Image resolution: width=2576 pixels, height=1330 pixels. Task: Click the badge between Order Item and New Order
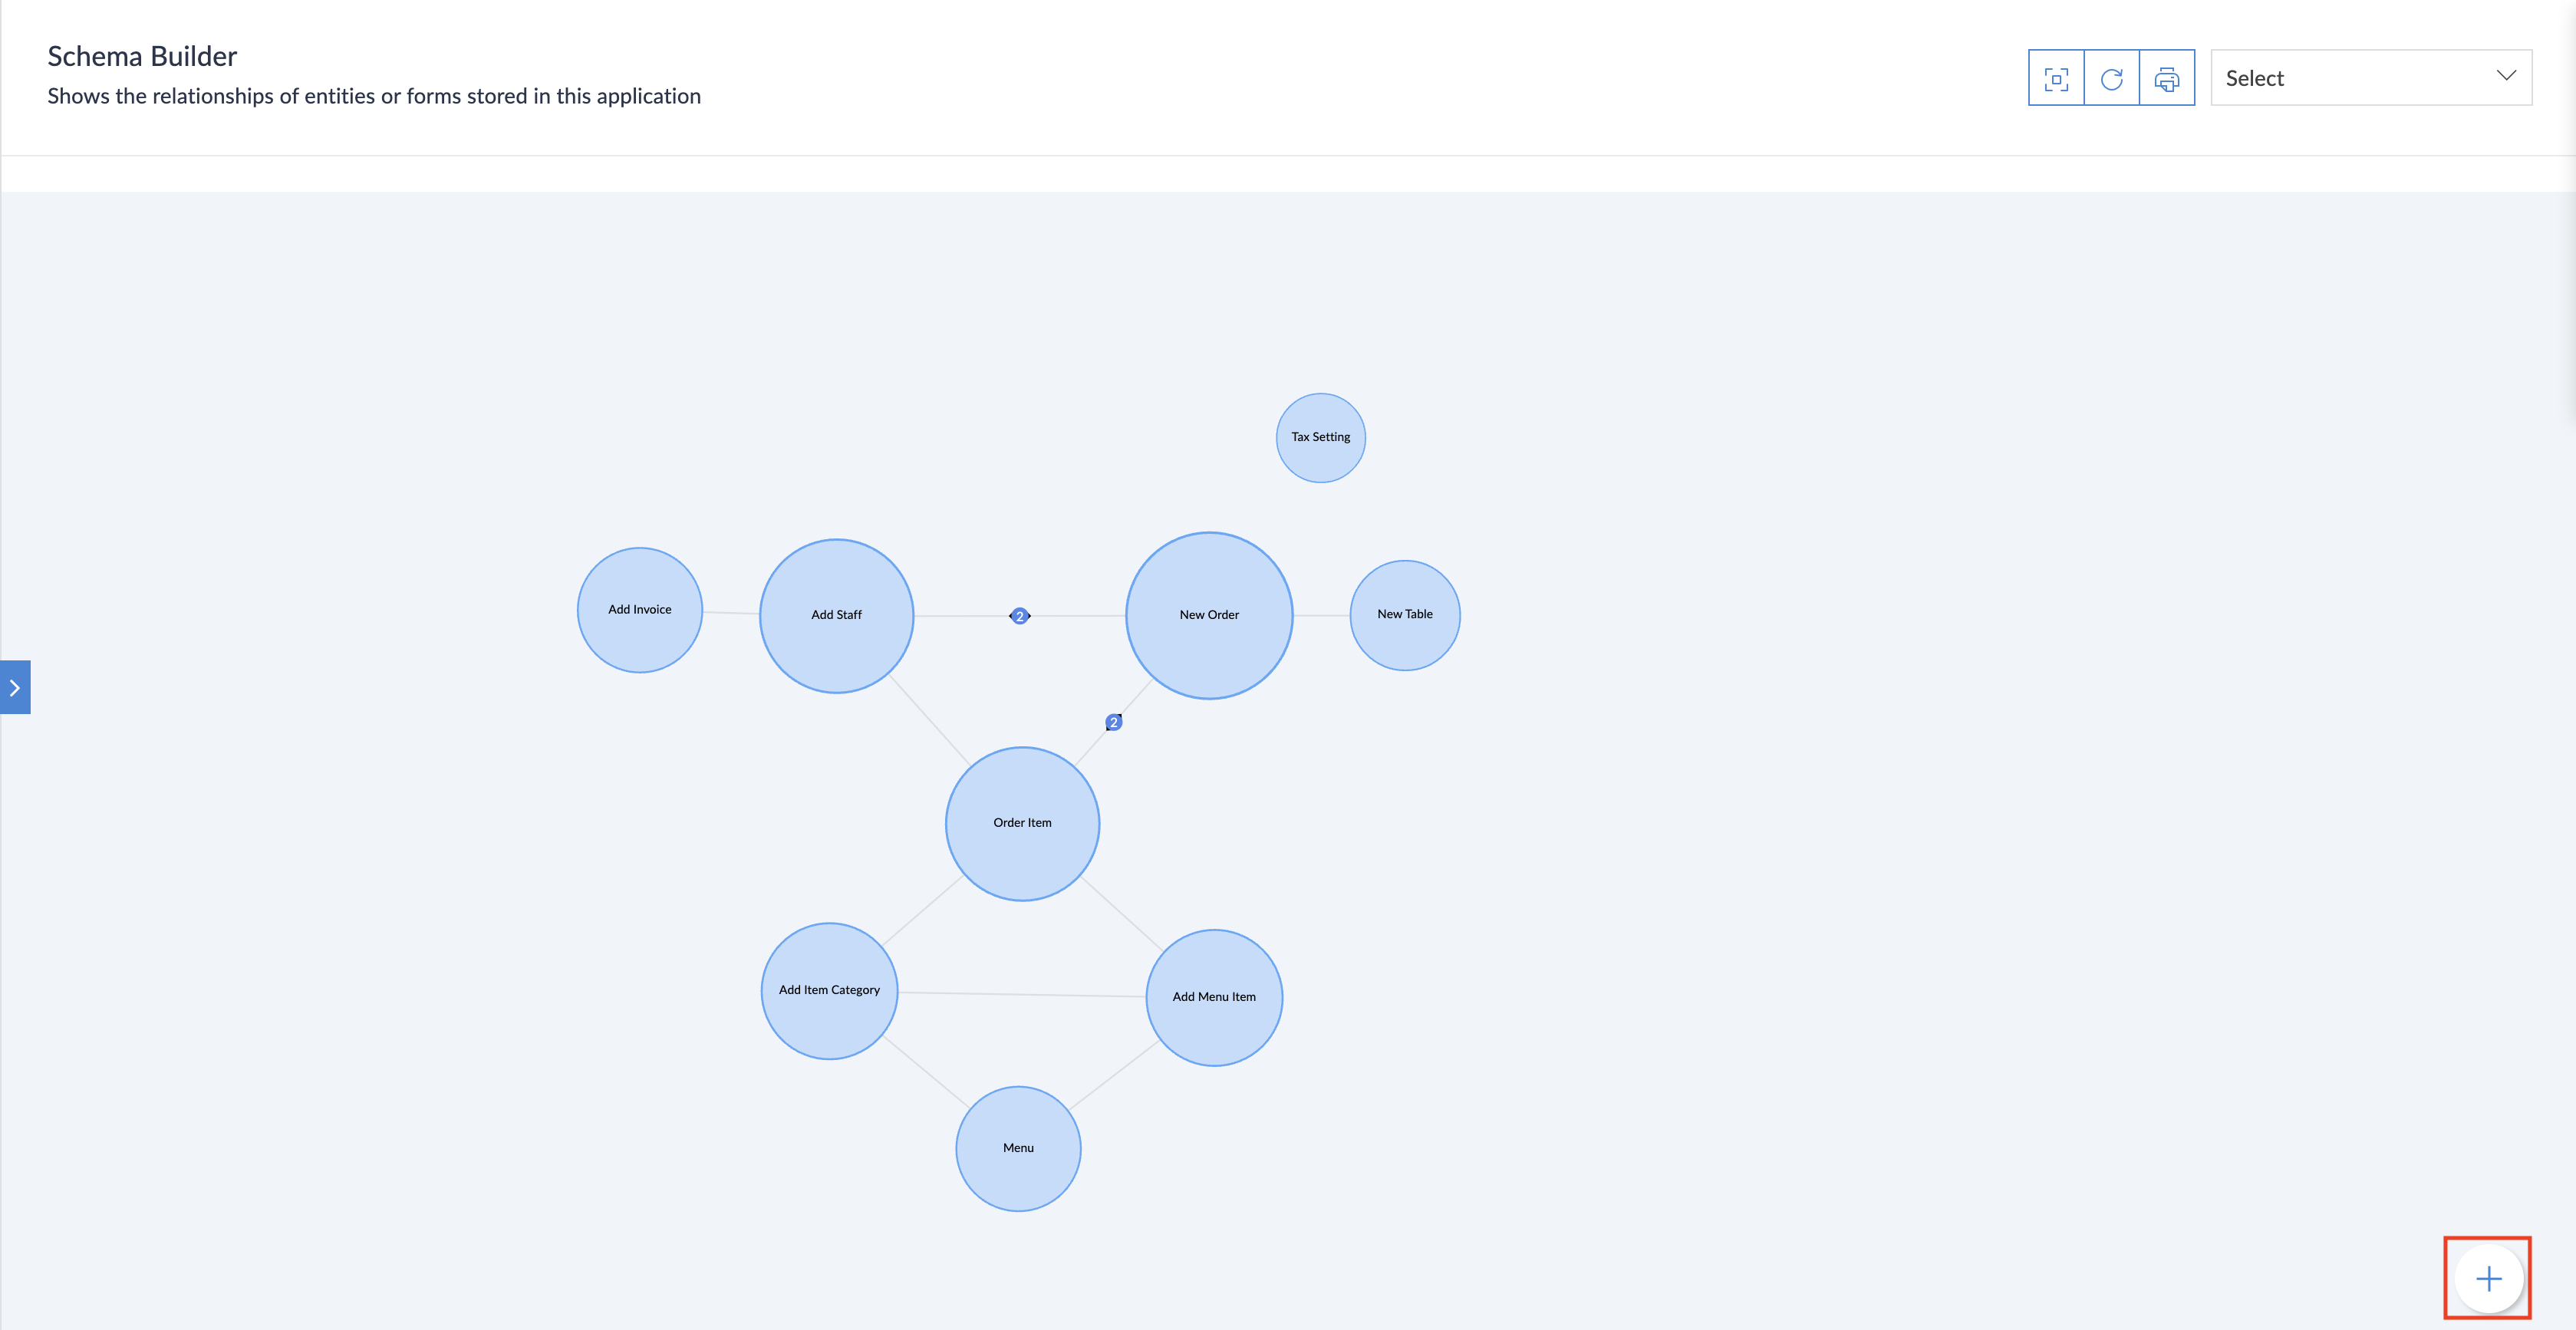tap(1113, 722)
